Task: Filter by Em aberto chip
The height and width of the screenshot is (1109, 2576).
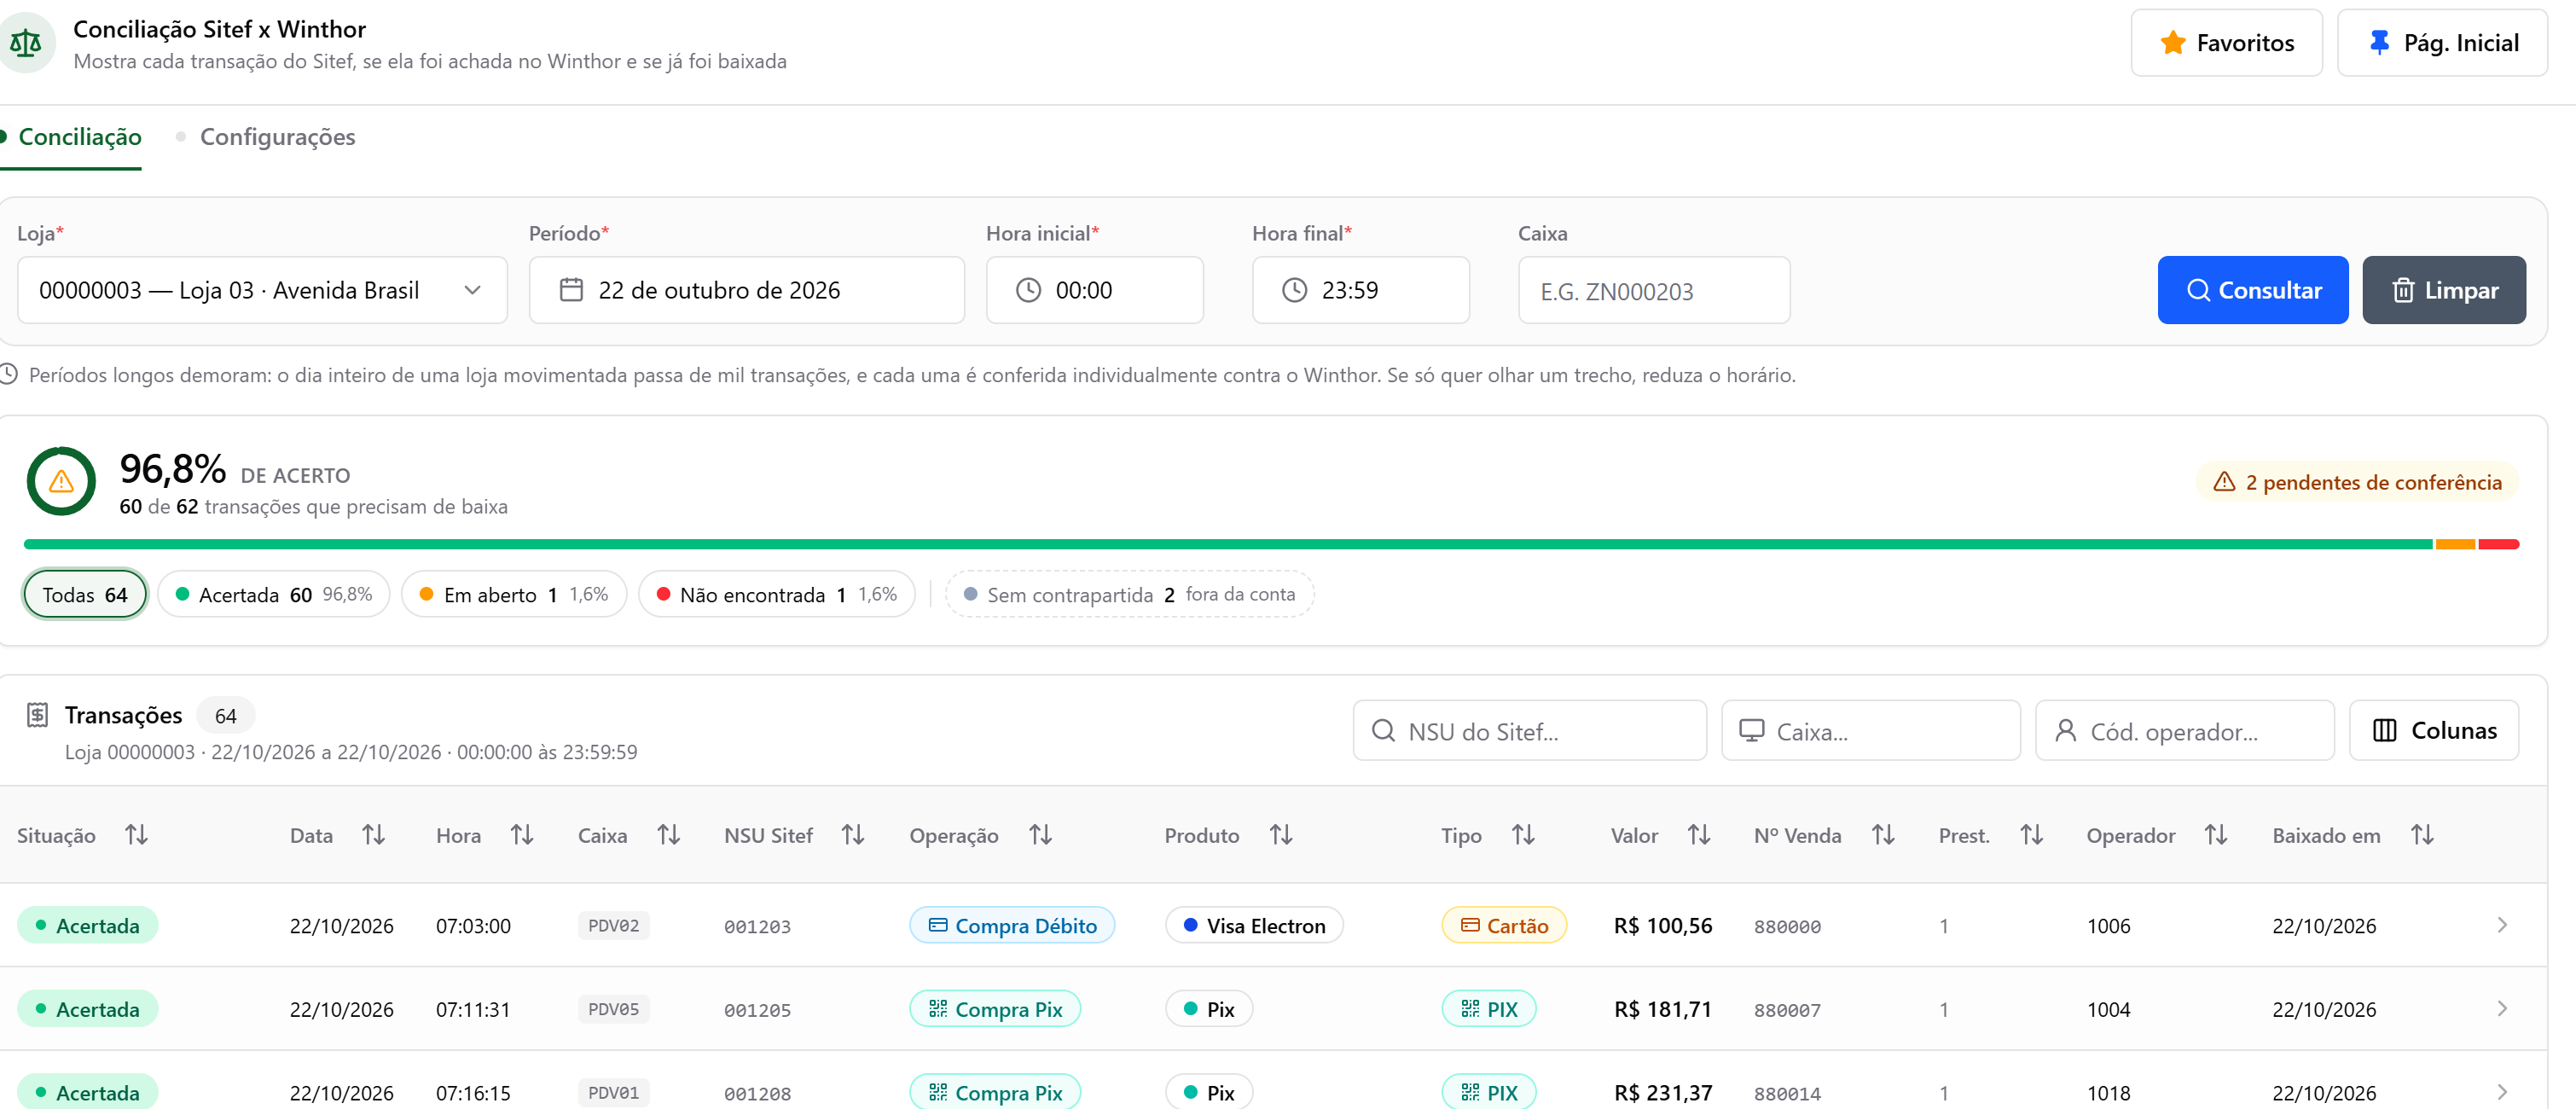Action: point(514,594)
